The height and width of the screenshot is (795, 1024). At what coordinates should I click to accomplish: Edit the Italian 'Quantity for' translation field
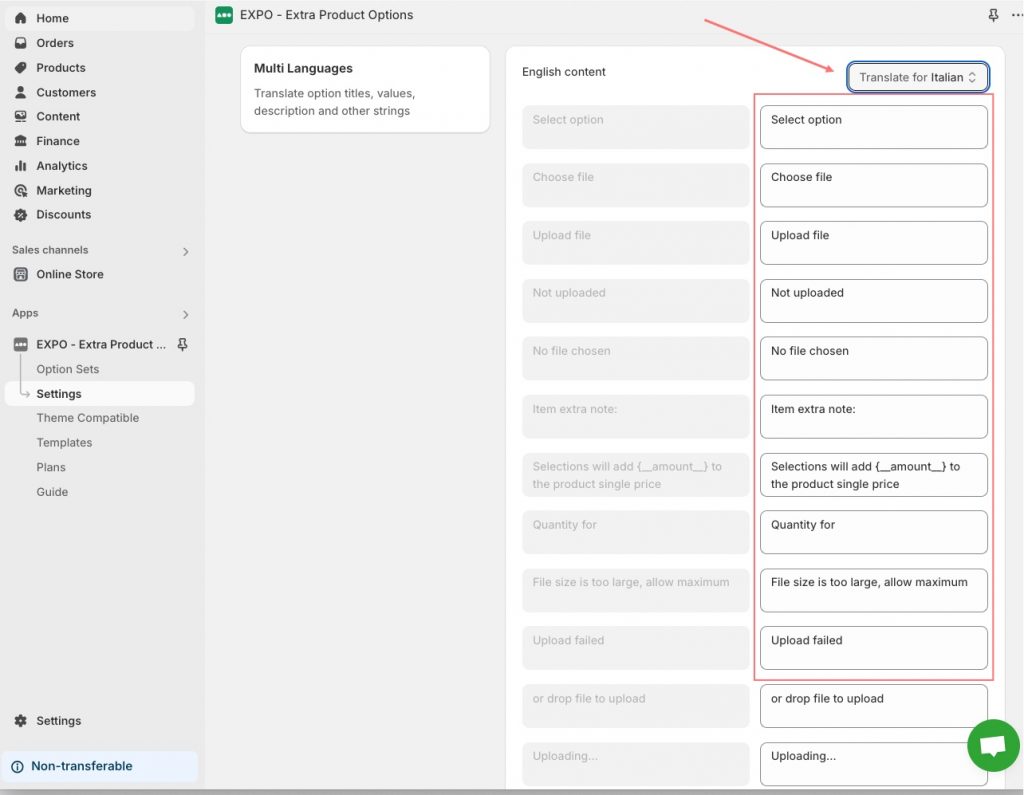coord(873,532)
